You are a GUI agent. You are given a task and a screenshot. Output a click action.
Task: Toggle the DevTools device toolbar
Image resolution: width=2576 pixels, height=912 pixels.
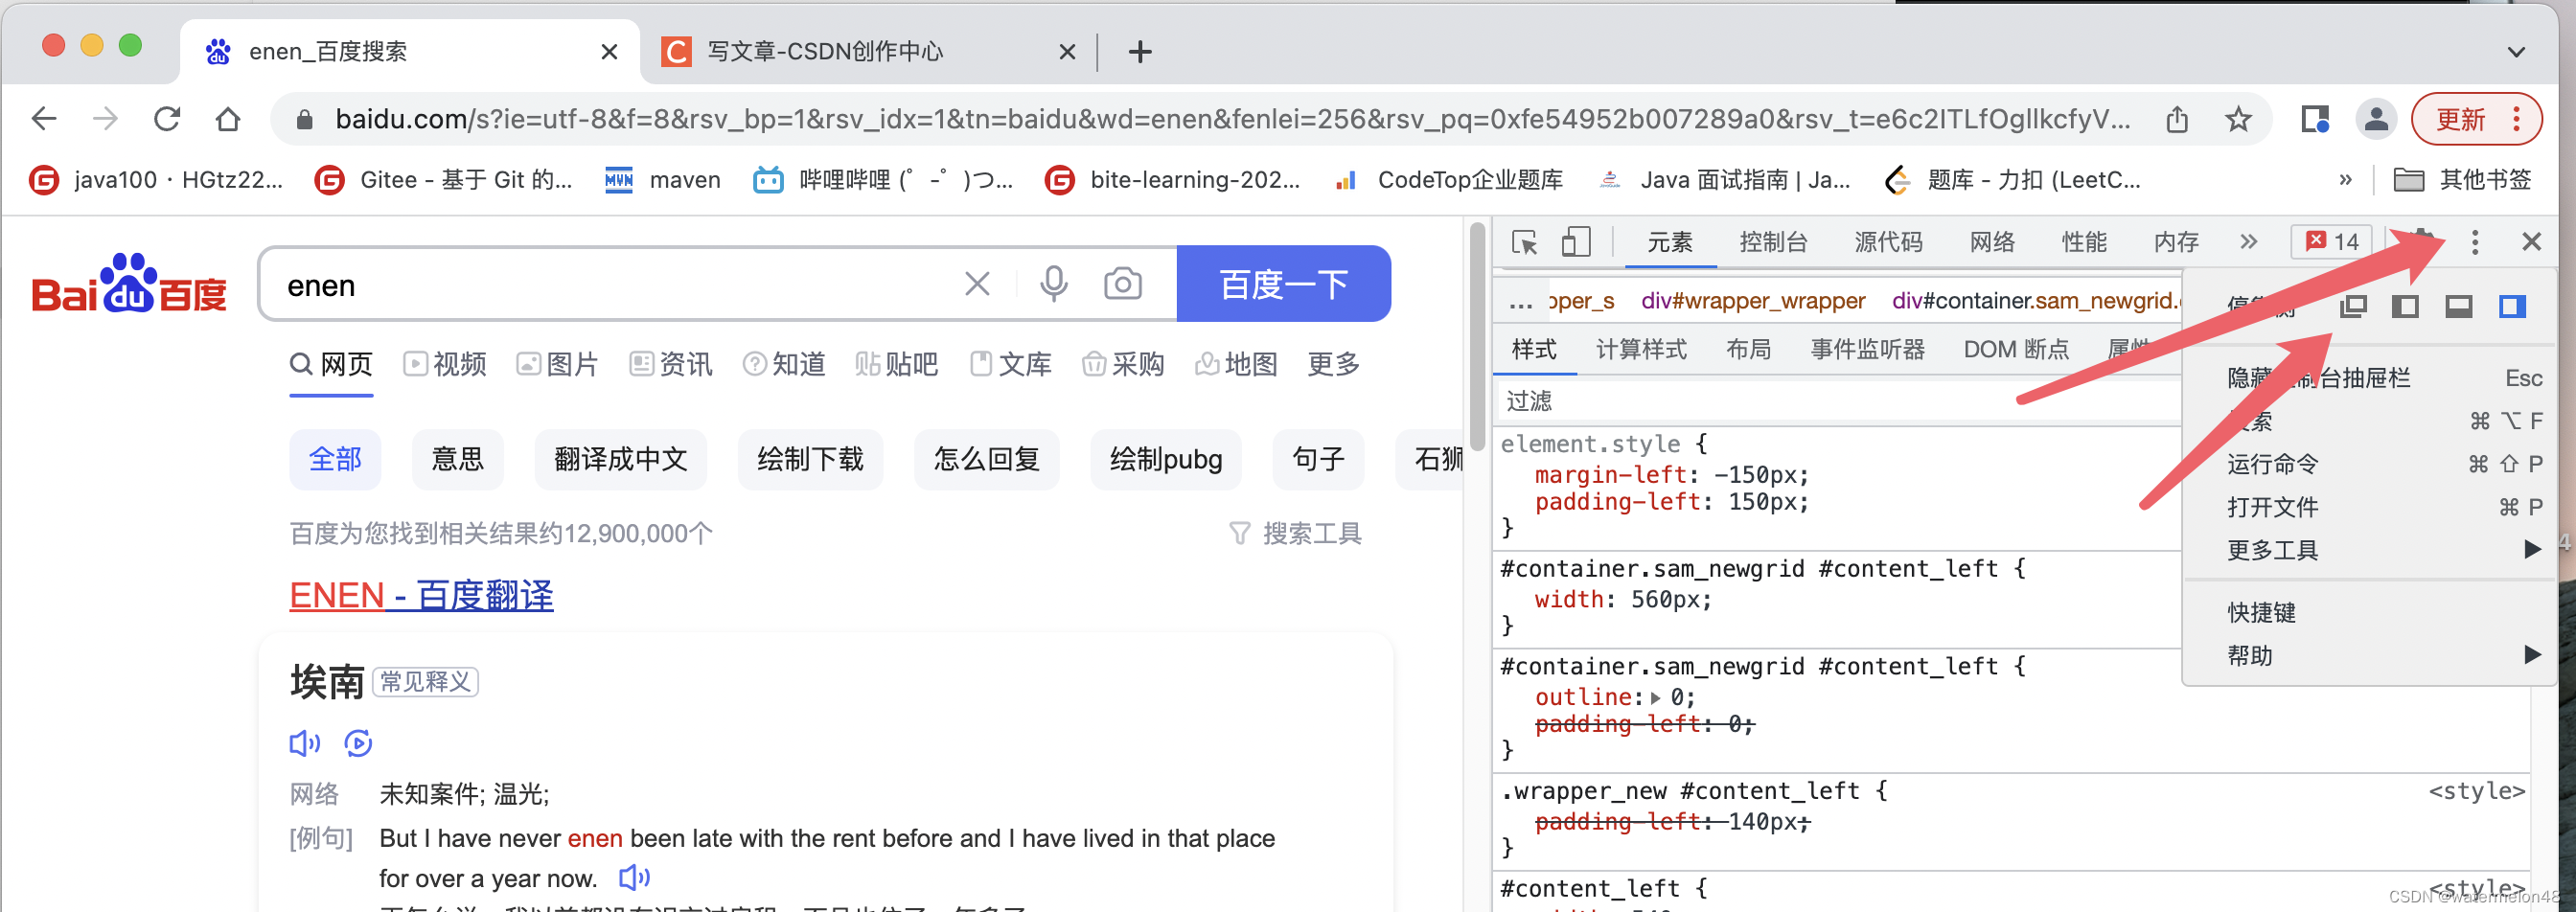click(1575, 242)
